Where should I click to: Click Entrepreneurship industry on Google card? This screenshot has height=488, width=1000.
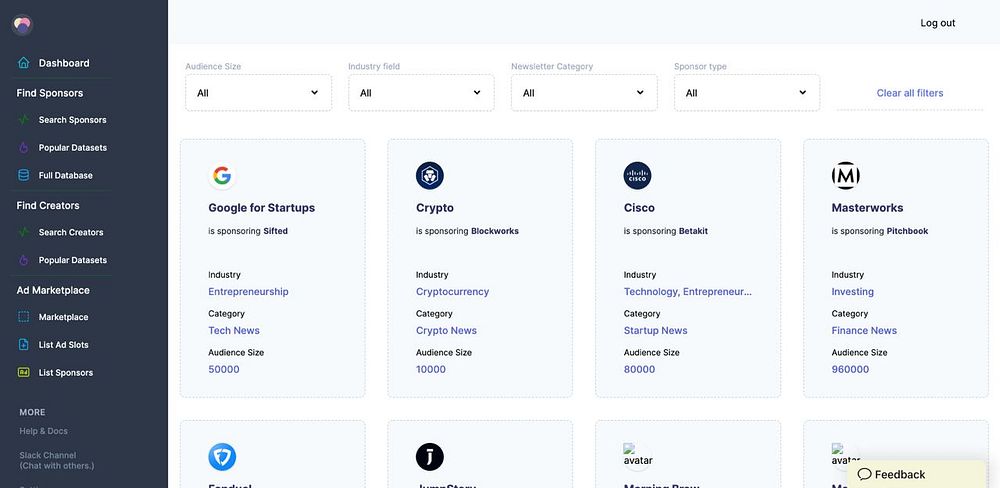248,292
